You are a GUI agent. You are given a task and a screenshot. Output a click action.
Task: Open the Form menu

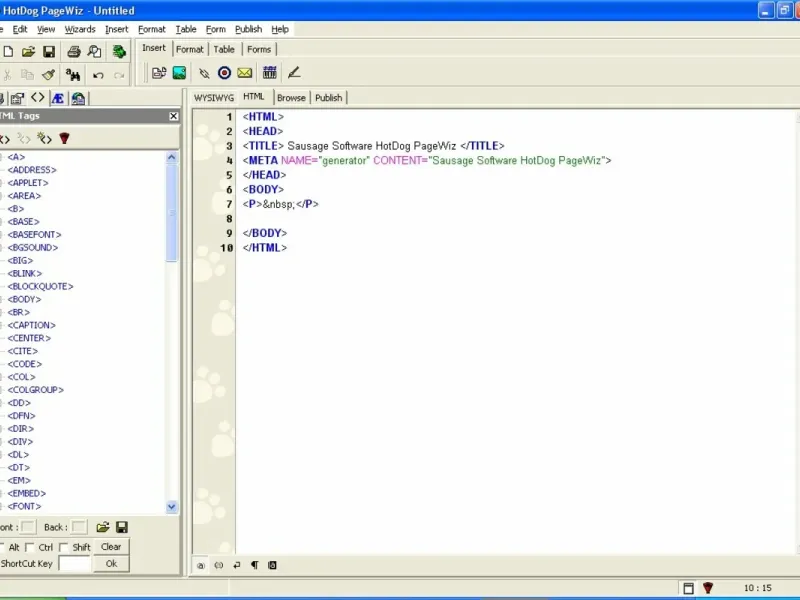[216, 29]
